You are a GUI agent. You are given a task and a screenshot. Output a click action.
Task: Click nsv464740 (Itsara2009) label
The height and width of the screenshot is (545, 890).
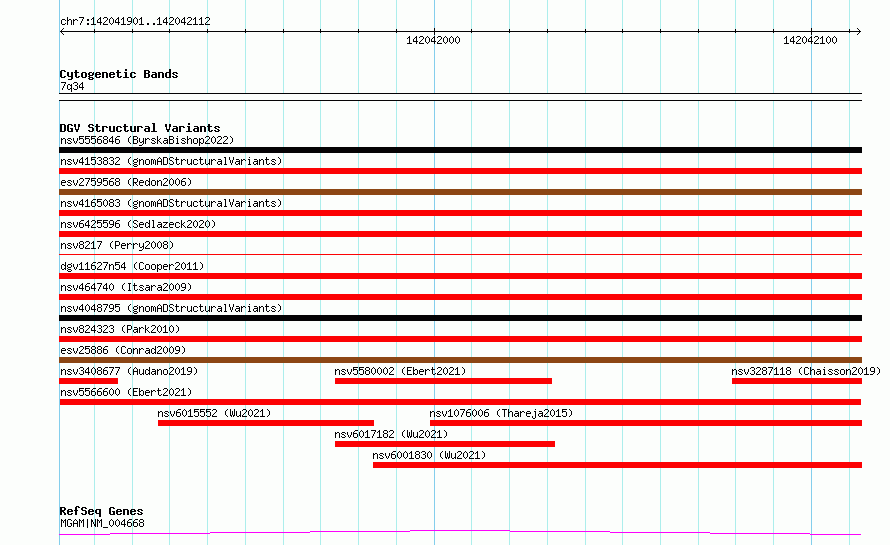pyautogui.click(x=126, y=287)
